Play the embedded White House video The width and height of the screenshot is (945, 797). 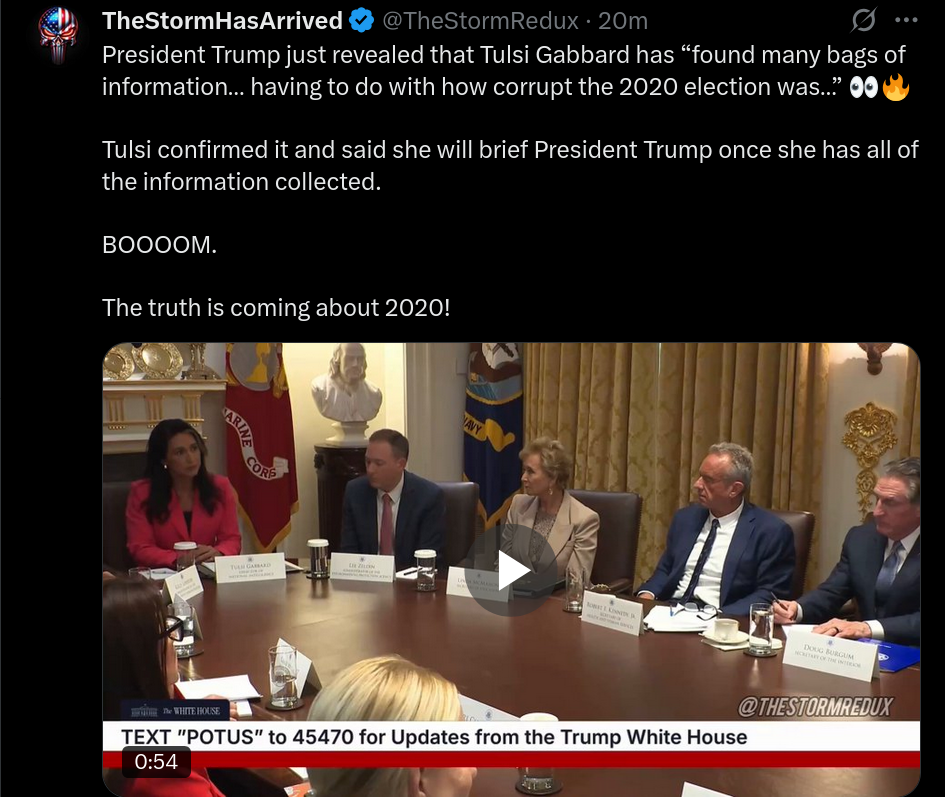511,570
